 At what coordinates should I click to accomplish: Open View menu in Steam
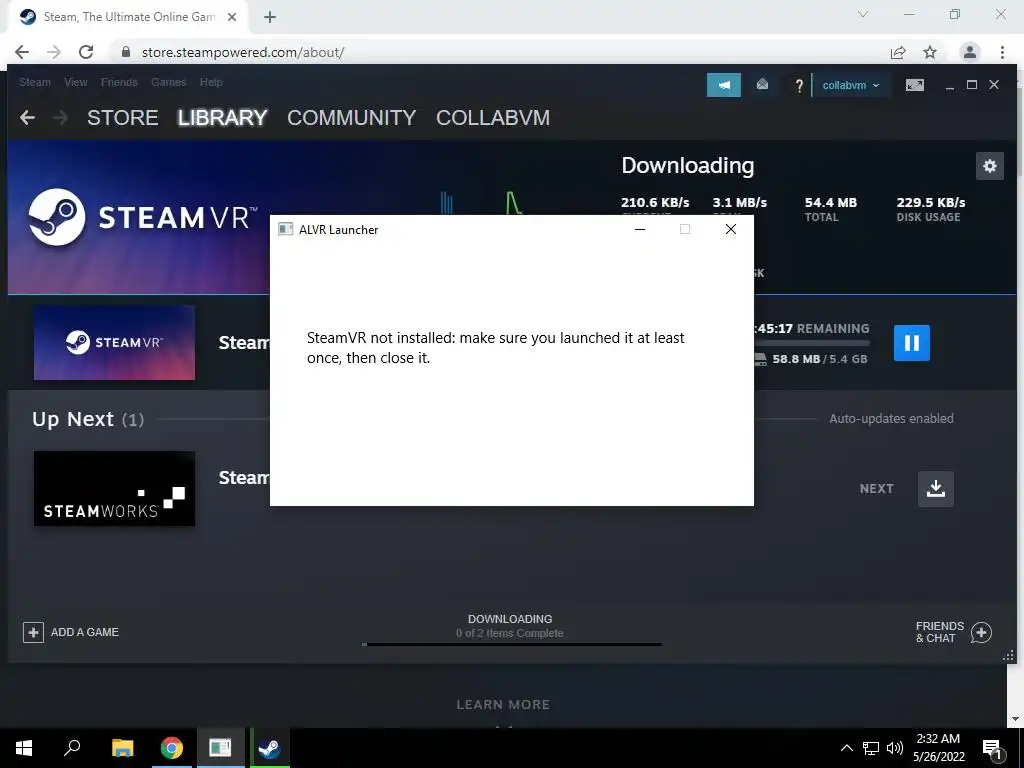pyautogui.click(x=76, y=82)
